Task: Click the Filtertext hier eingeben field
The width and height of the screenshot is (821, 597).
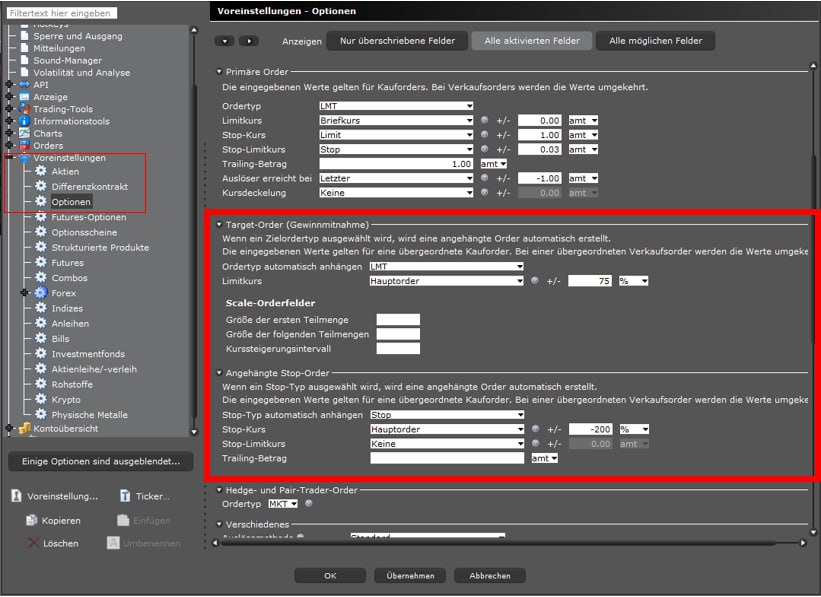Action: click(61, 13)
